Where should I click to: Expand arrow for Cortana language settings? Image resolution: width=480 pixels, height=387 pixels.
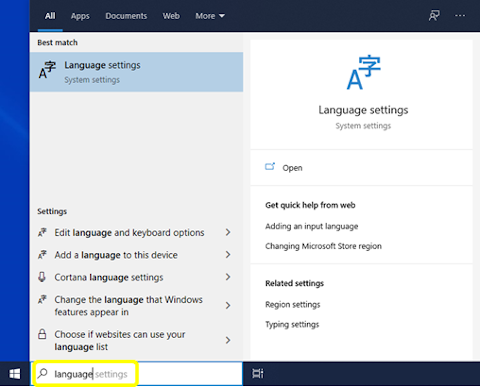(228, 277)
